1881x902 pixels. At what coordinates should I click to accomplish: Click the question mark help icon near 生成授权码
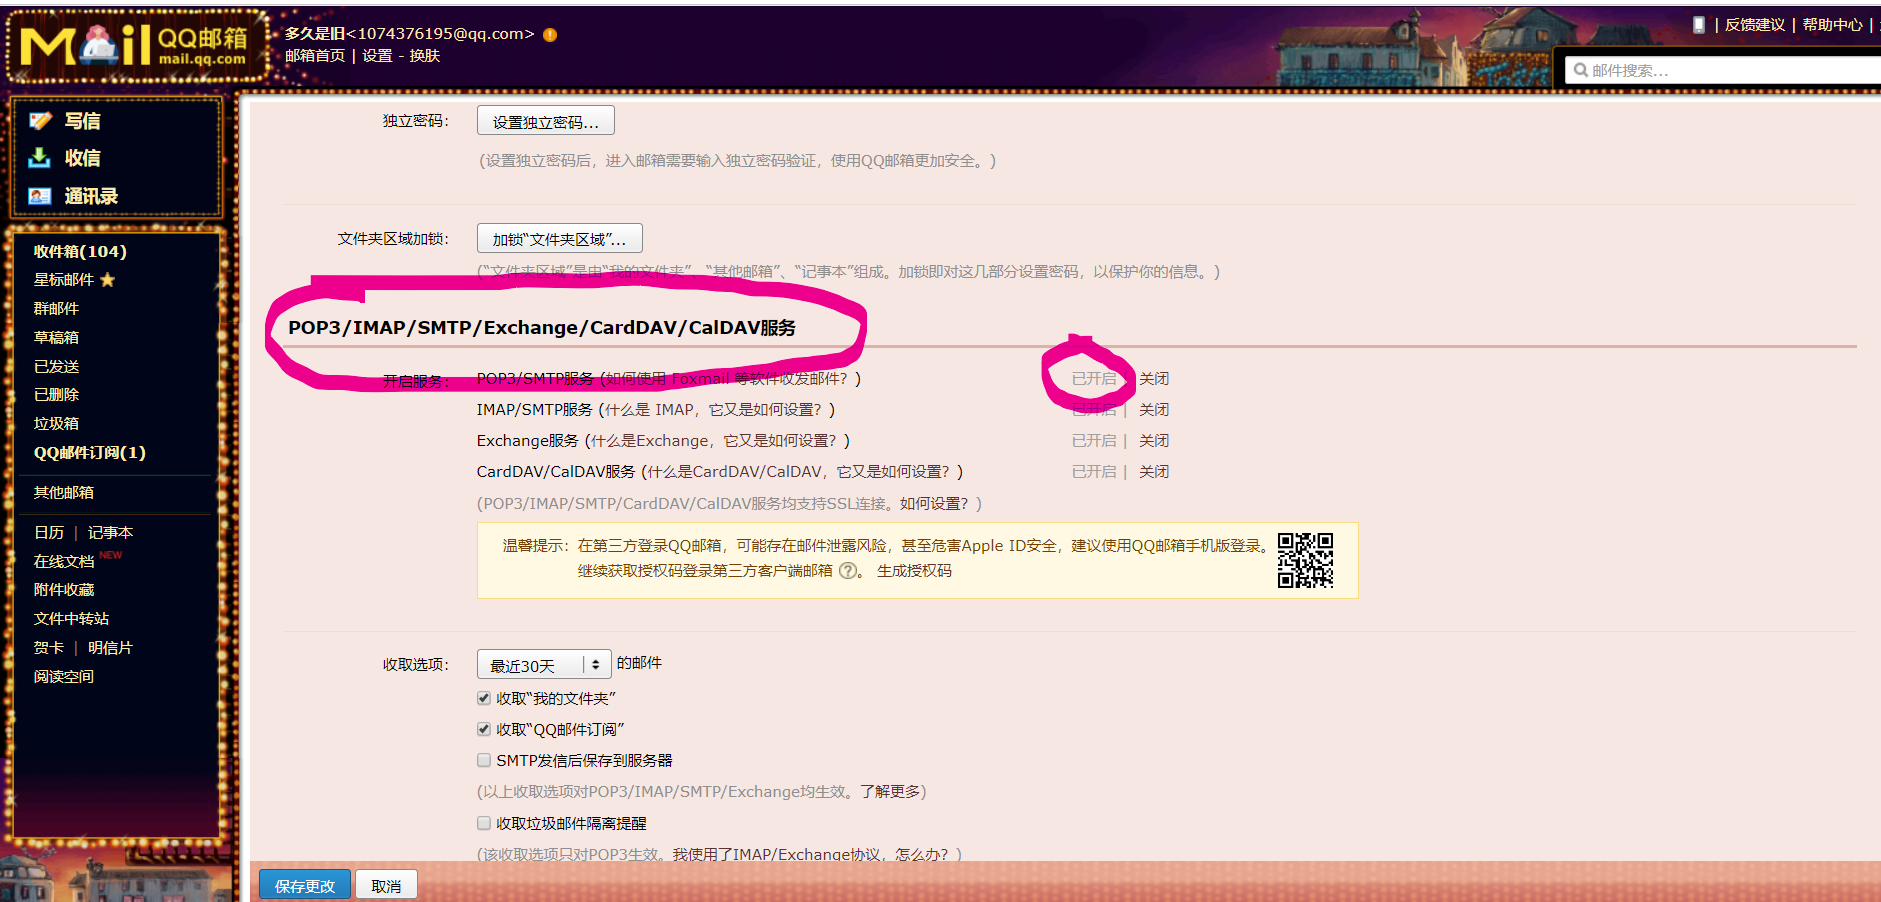pyautogui.click(x=848, y=571)
